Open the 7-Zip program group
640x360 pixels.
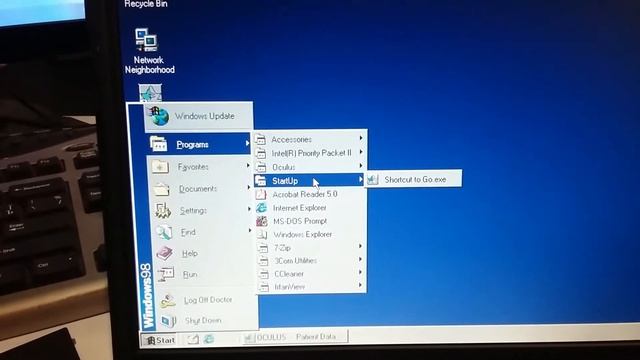point(311,247)
